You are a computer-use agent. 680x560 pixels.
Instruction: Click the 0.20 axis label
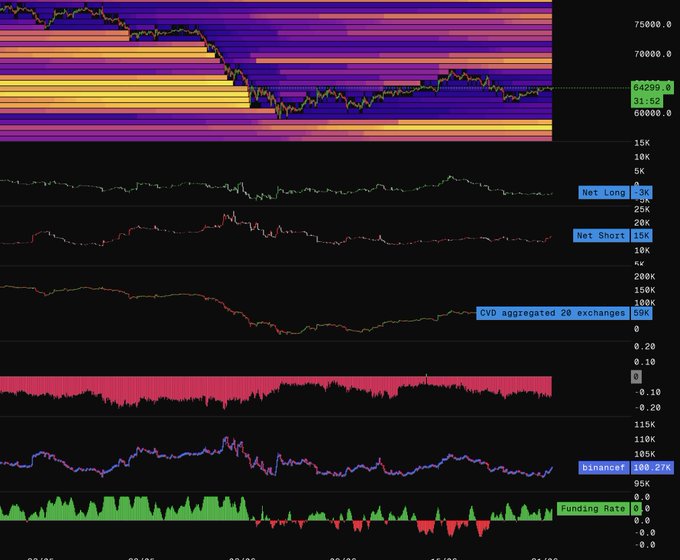pos(644,347)
